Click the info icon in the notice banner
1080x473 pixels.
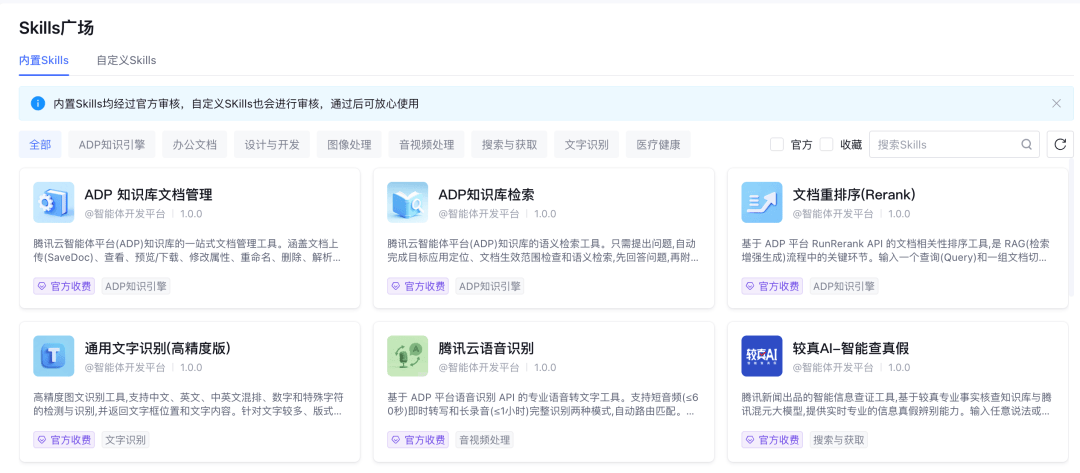pyautogui.click(x=38, y=103)
